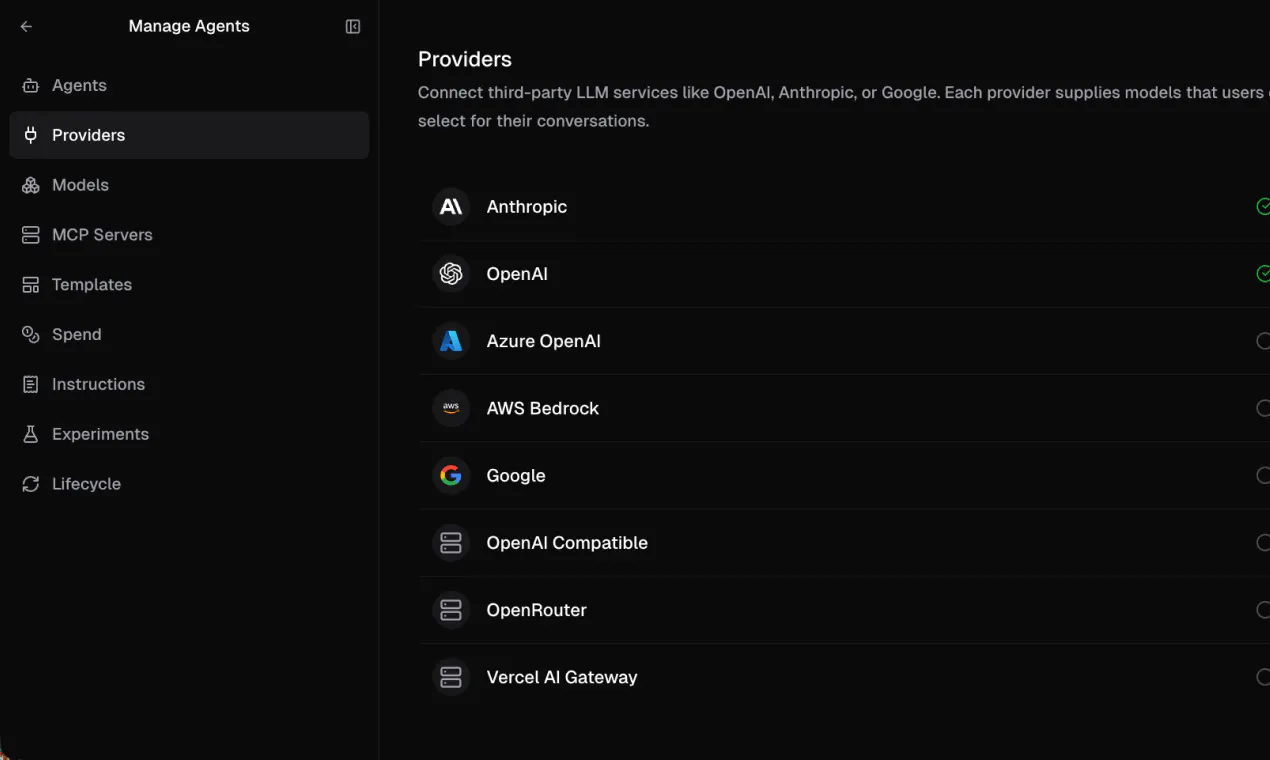Click the Models cubes icon
Viewport: 1270px width, 760px height.
[x=31, y=185]
